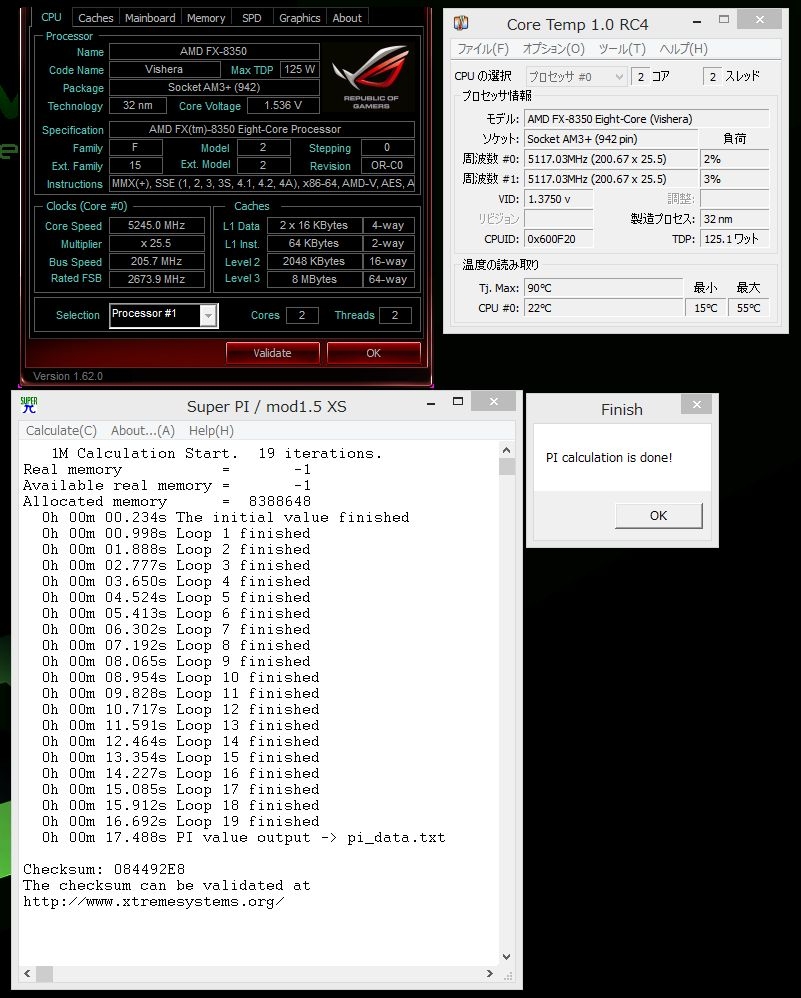Click the Checksum: 084492E8 line
Viewport: 801px width, 998px height.
[104, 869]
